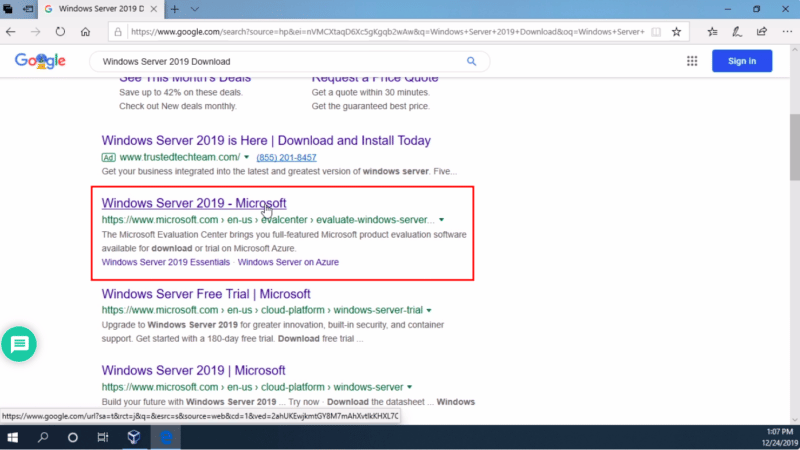
Task: Click the Google search magnifier icon
Action: [x=472, y=61]
